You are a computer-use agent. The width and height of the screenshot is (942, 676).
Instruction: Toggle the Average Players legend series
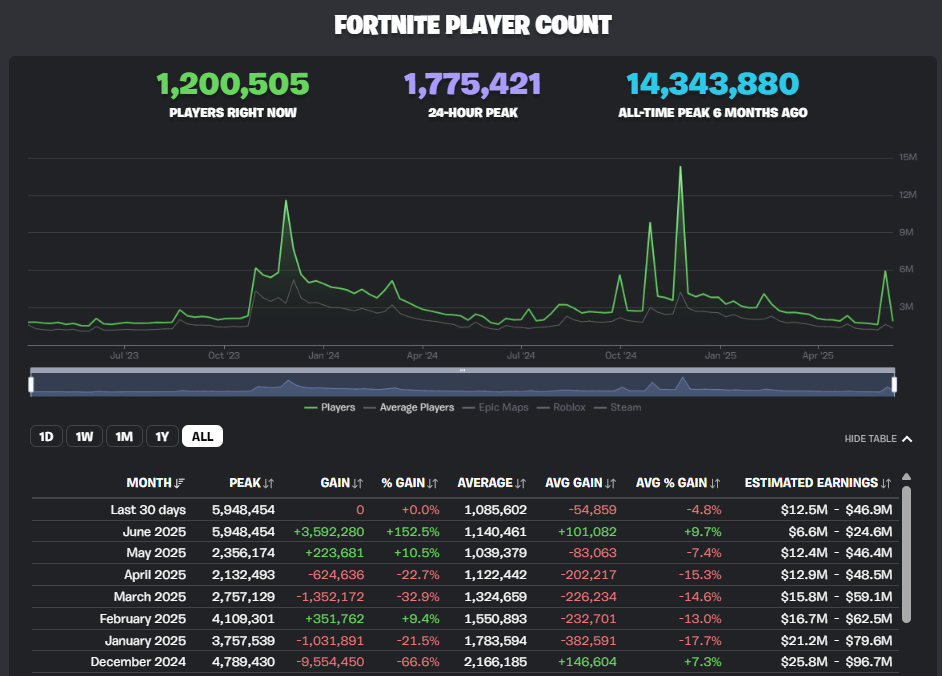pyautogui.click(x=409, y=407)
